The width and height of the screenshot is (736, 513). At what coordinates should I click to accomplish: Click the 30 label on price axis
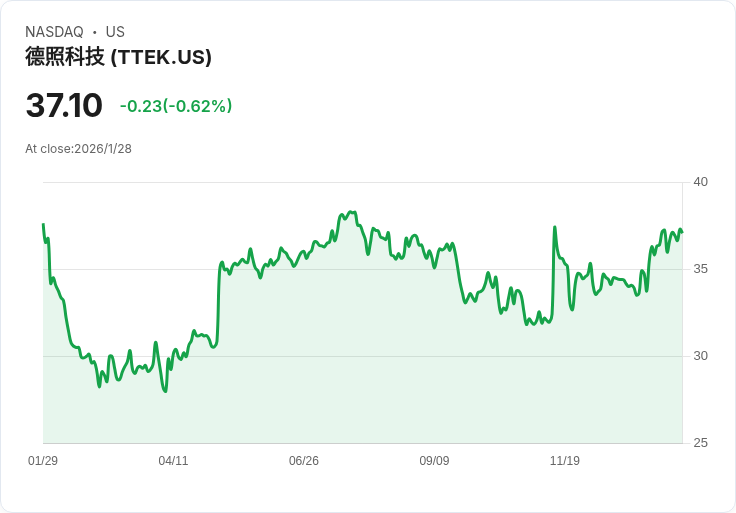pos(700,356)
